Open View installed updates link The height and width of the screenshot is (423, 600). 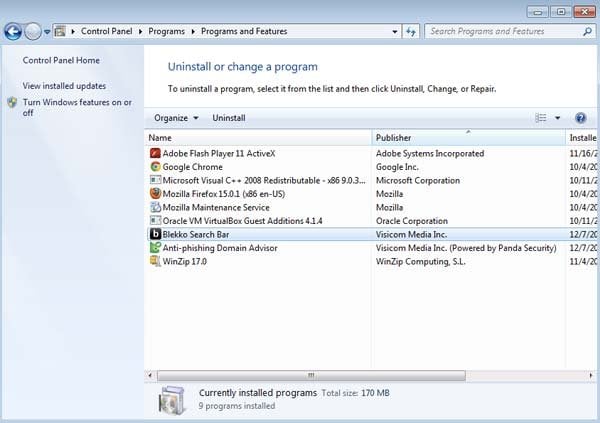pyautogui.click(x=64, y=86)
